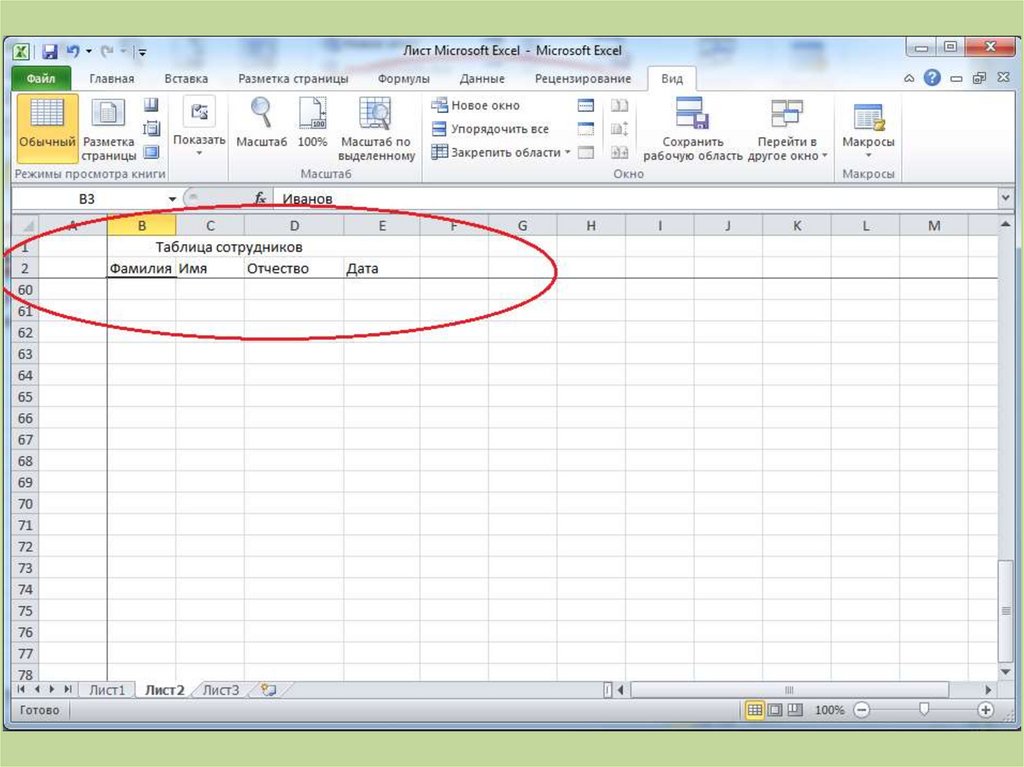Open Macros (Макросы) dropdown

pyautogui.click(x=868, y=129)
